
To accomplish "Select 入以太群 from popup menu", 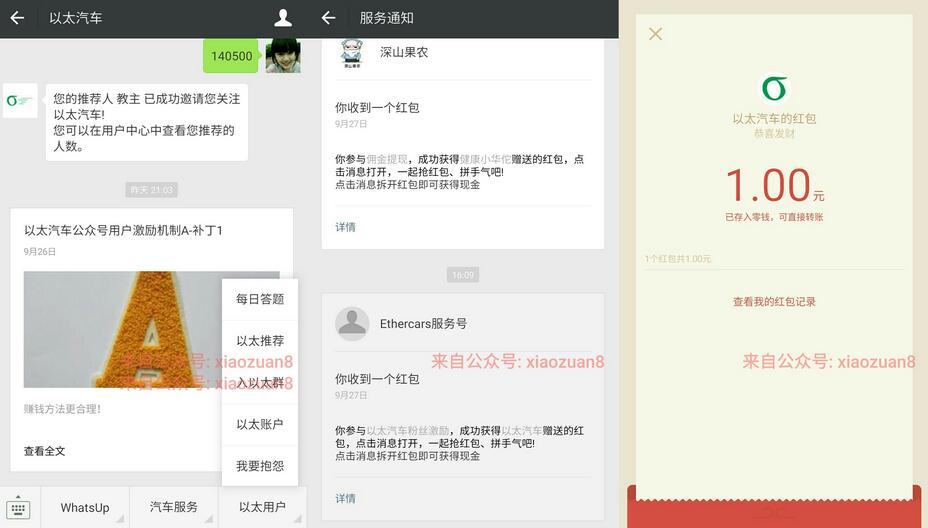I will click(260, 383).
